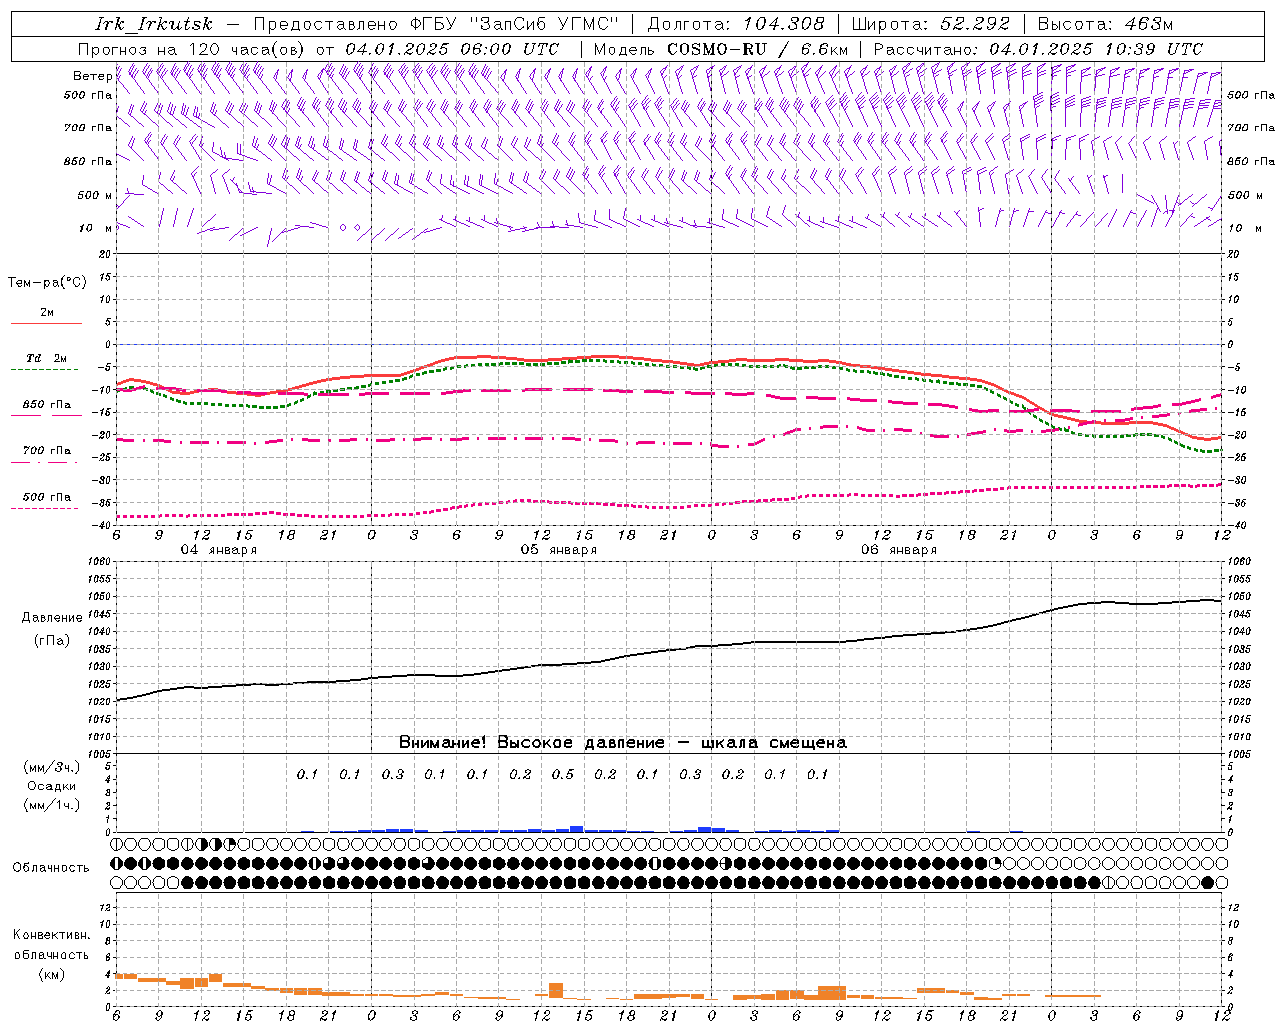1280x1024 pixels.
Task: Click the 0.5 precipitation value
Action: (563, 774)
